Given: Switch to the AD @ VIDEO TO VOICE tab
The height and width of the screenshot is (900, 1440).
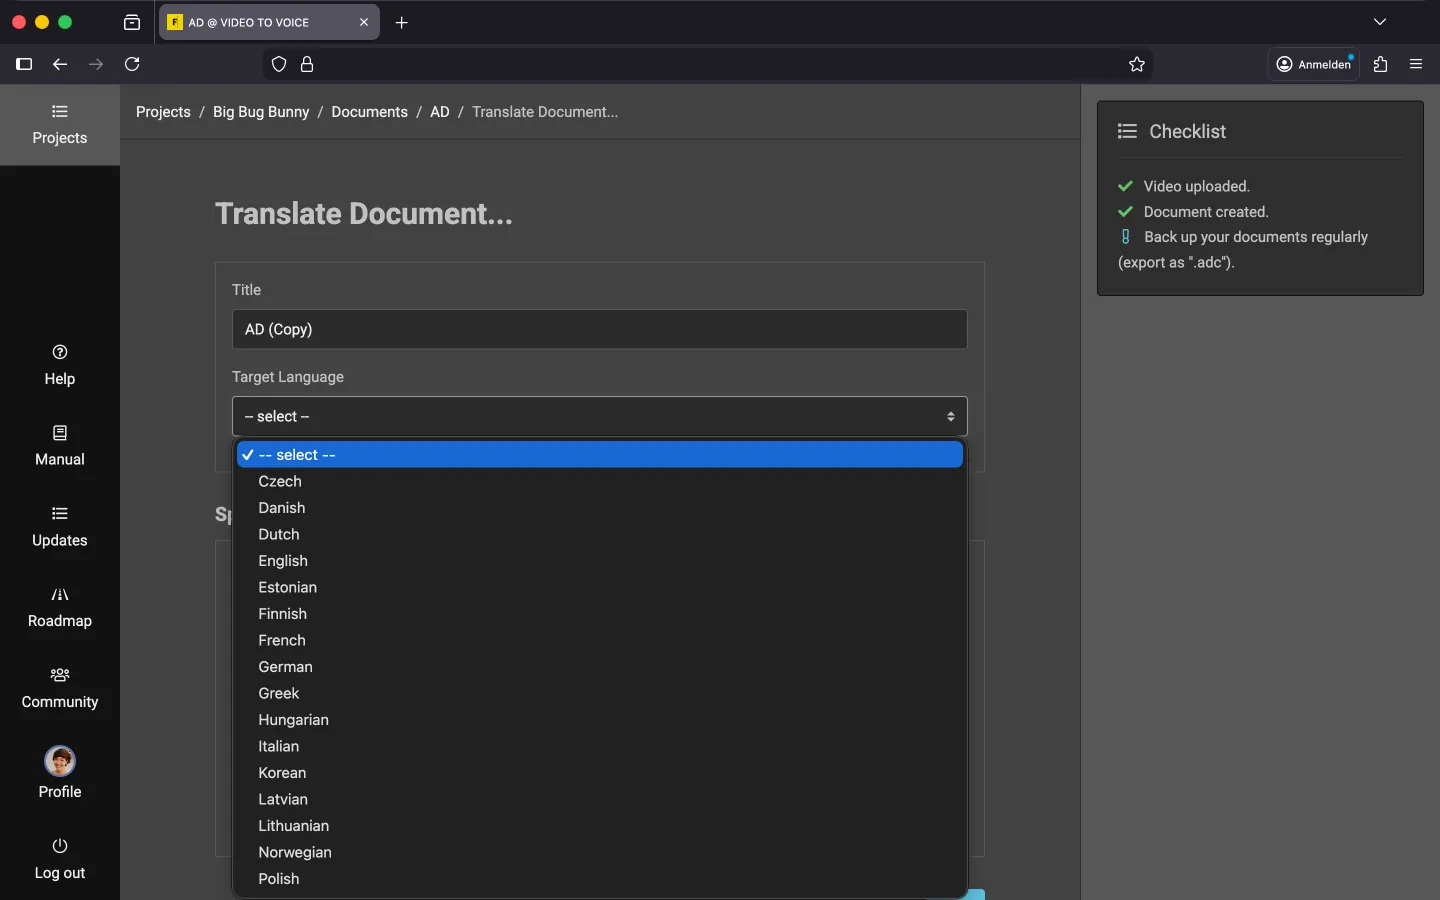Looking at the screenshot, I should click(x=260, y=22).
